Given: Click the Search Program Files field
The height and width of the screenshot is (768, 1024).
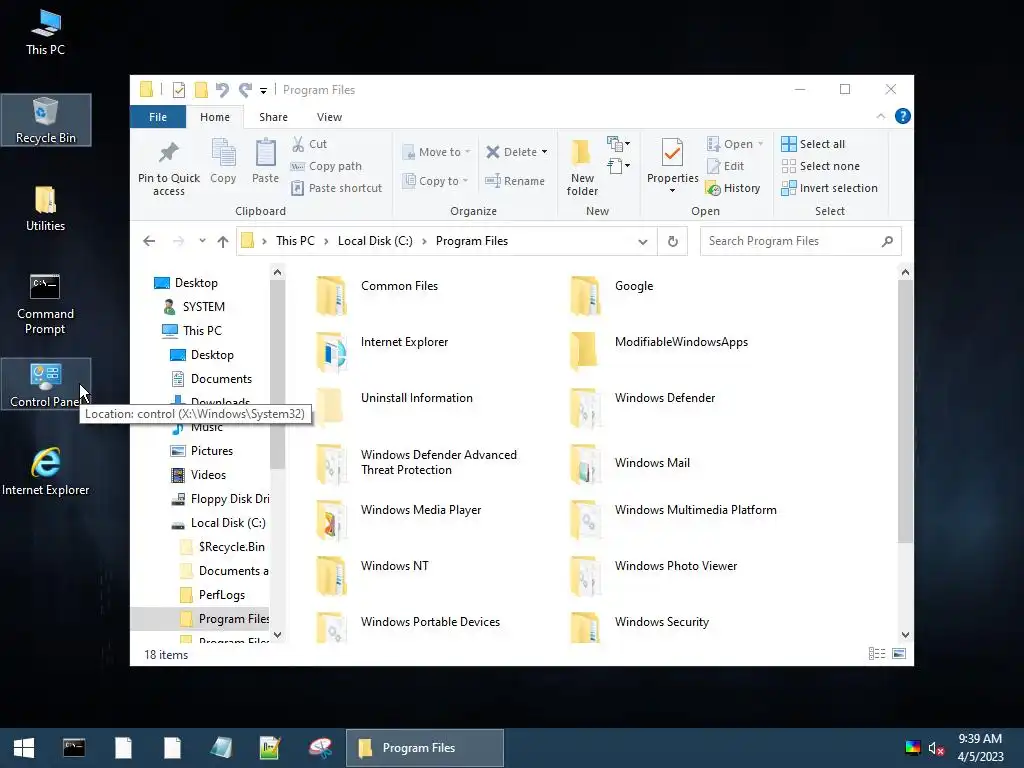Looking at the screenshot, I should [x=800, y=241].
